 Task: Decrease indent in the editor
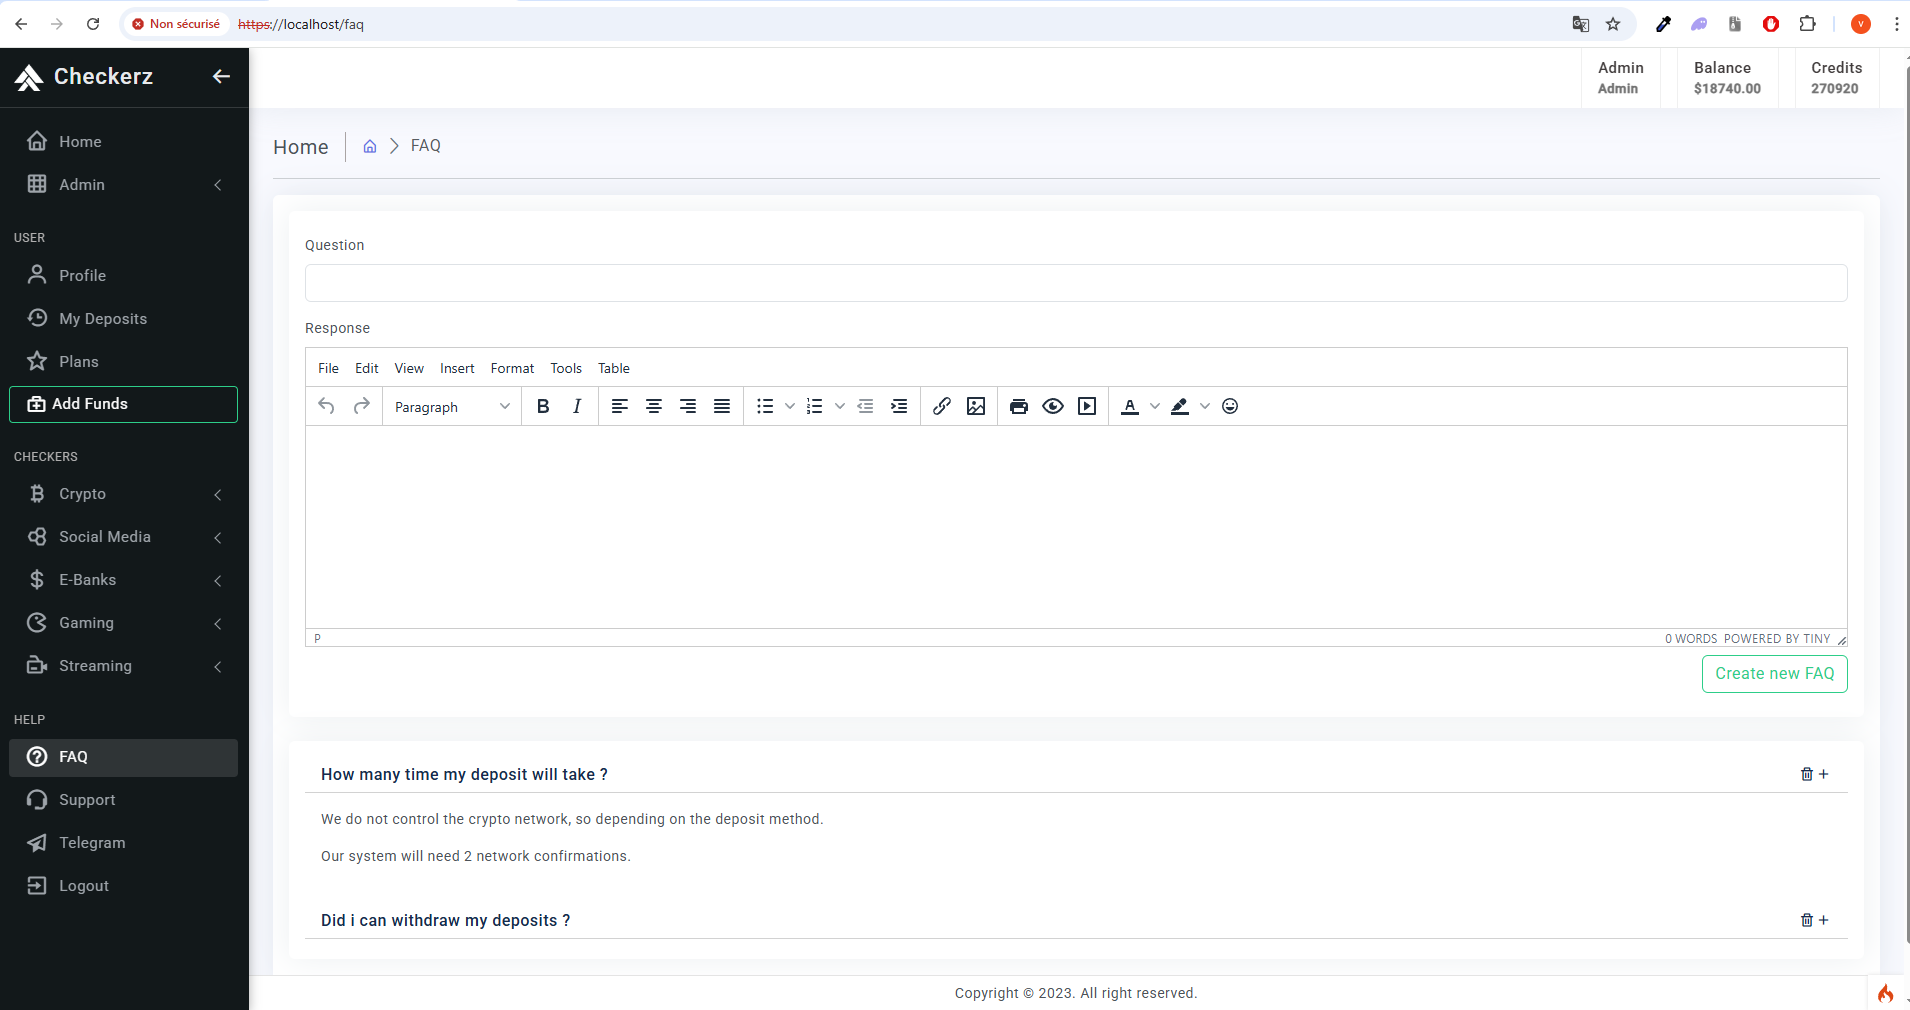(x=866, y=406)
